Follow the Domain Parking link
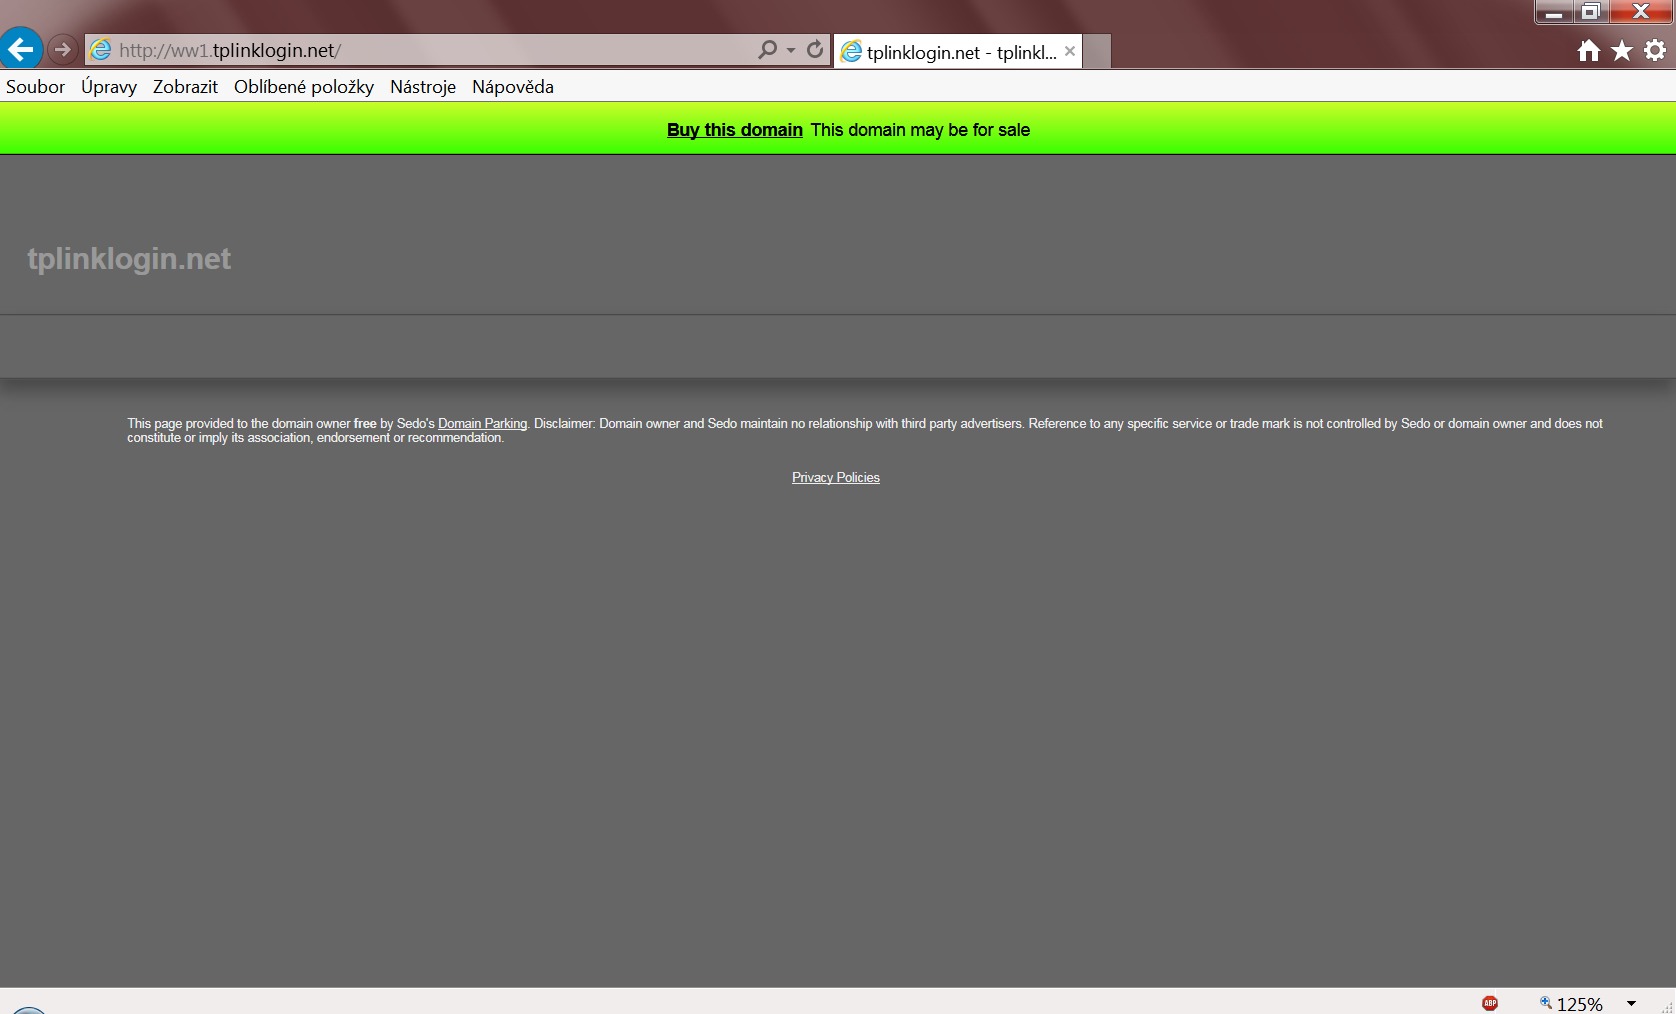The image size is (1676, 1014). [x=482, y=424]
